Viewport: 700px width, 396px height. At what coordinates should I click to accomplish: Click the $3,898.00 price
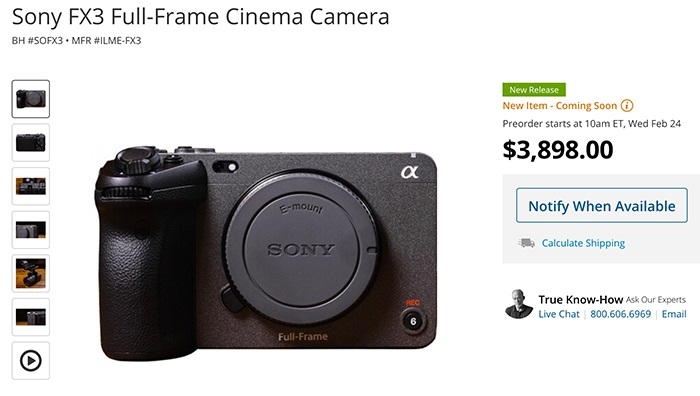coord(558,150)
